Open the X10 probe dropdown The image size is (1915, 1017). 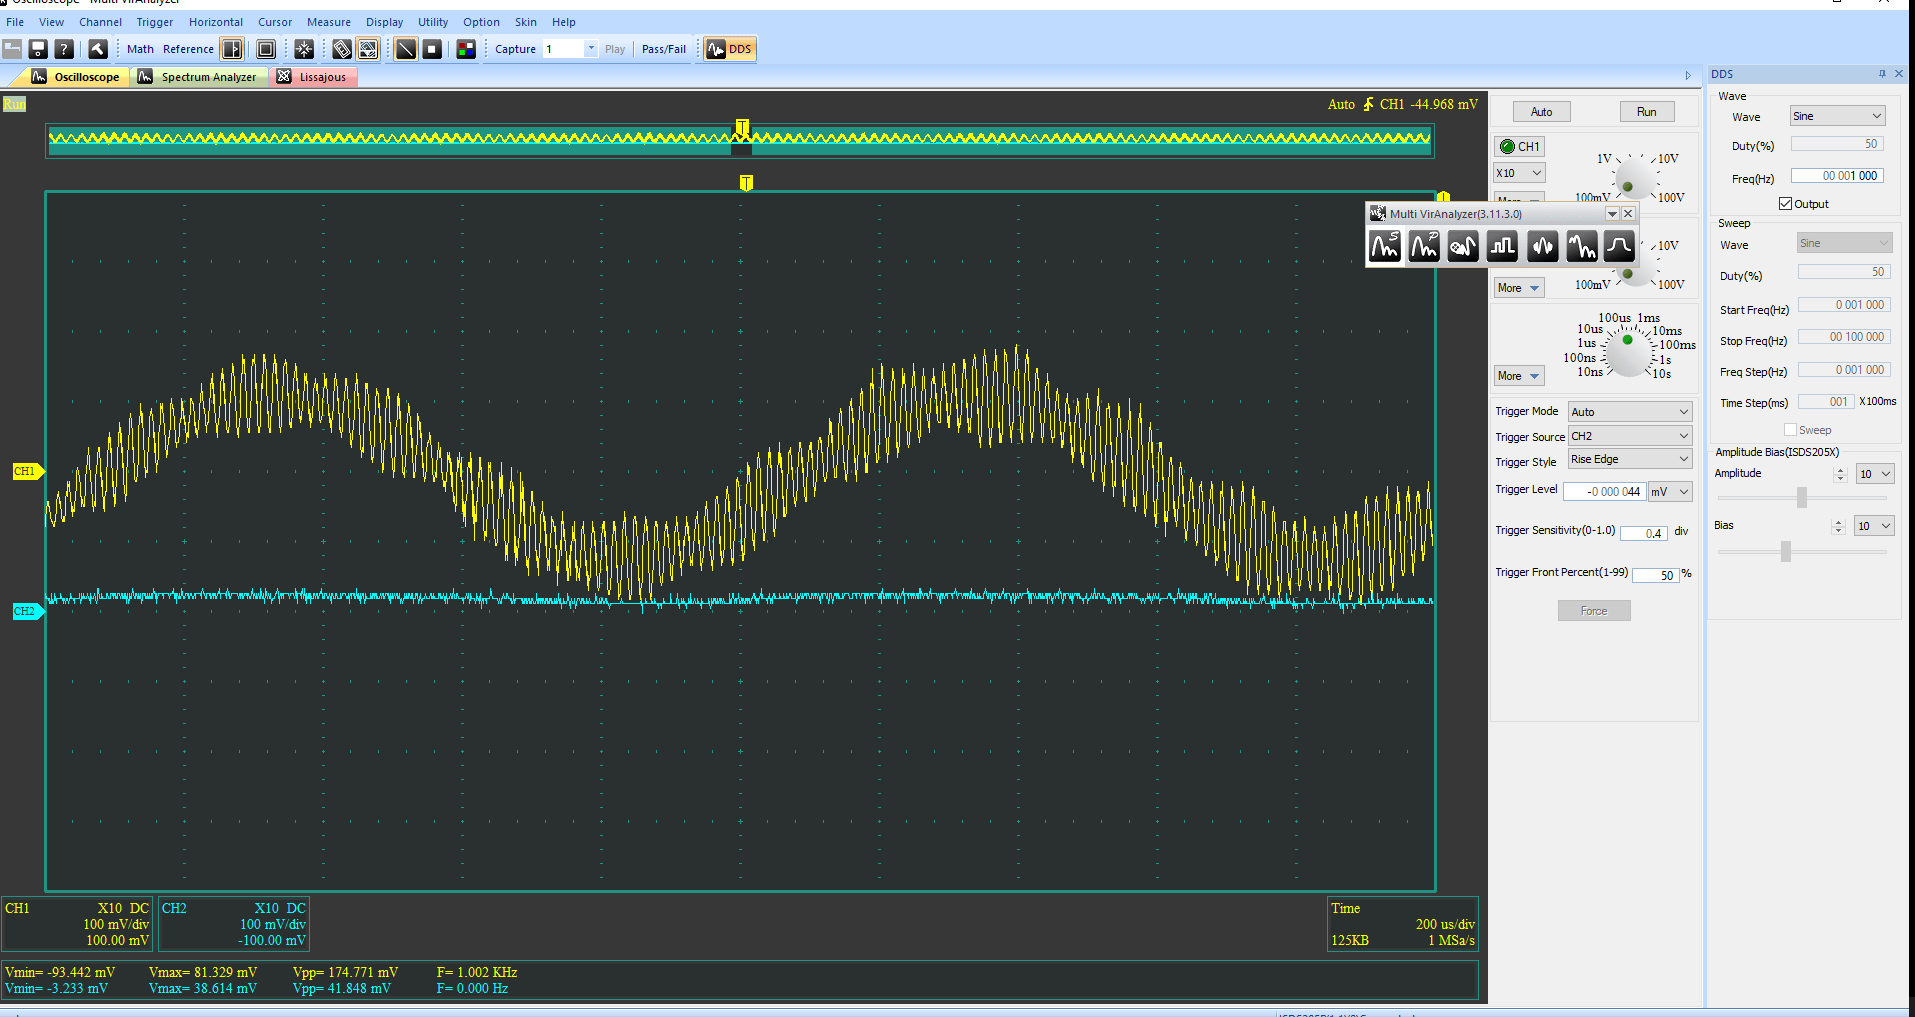(x=1520, y=173)
